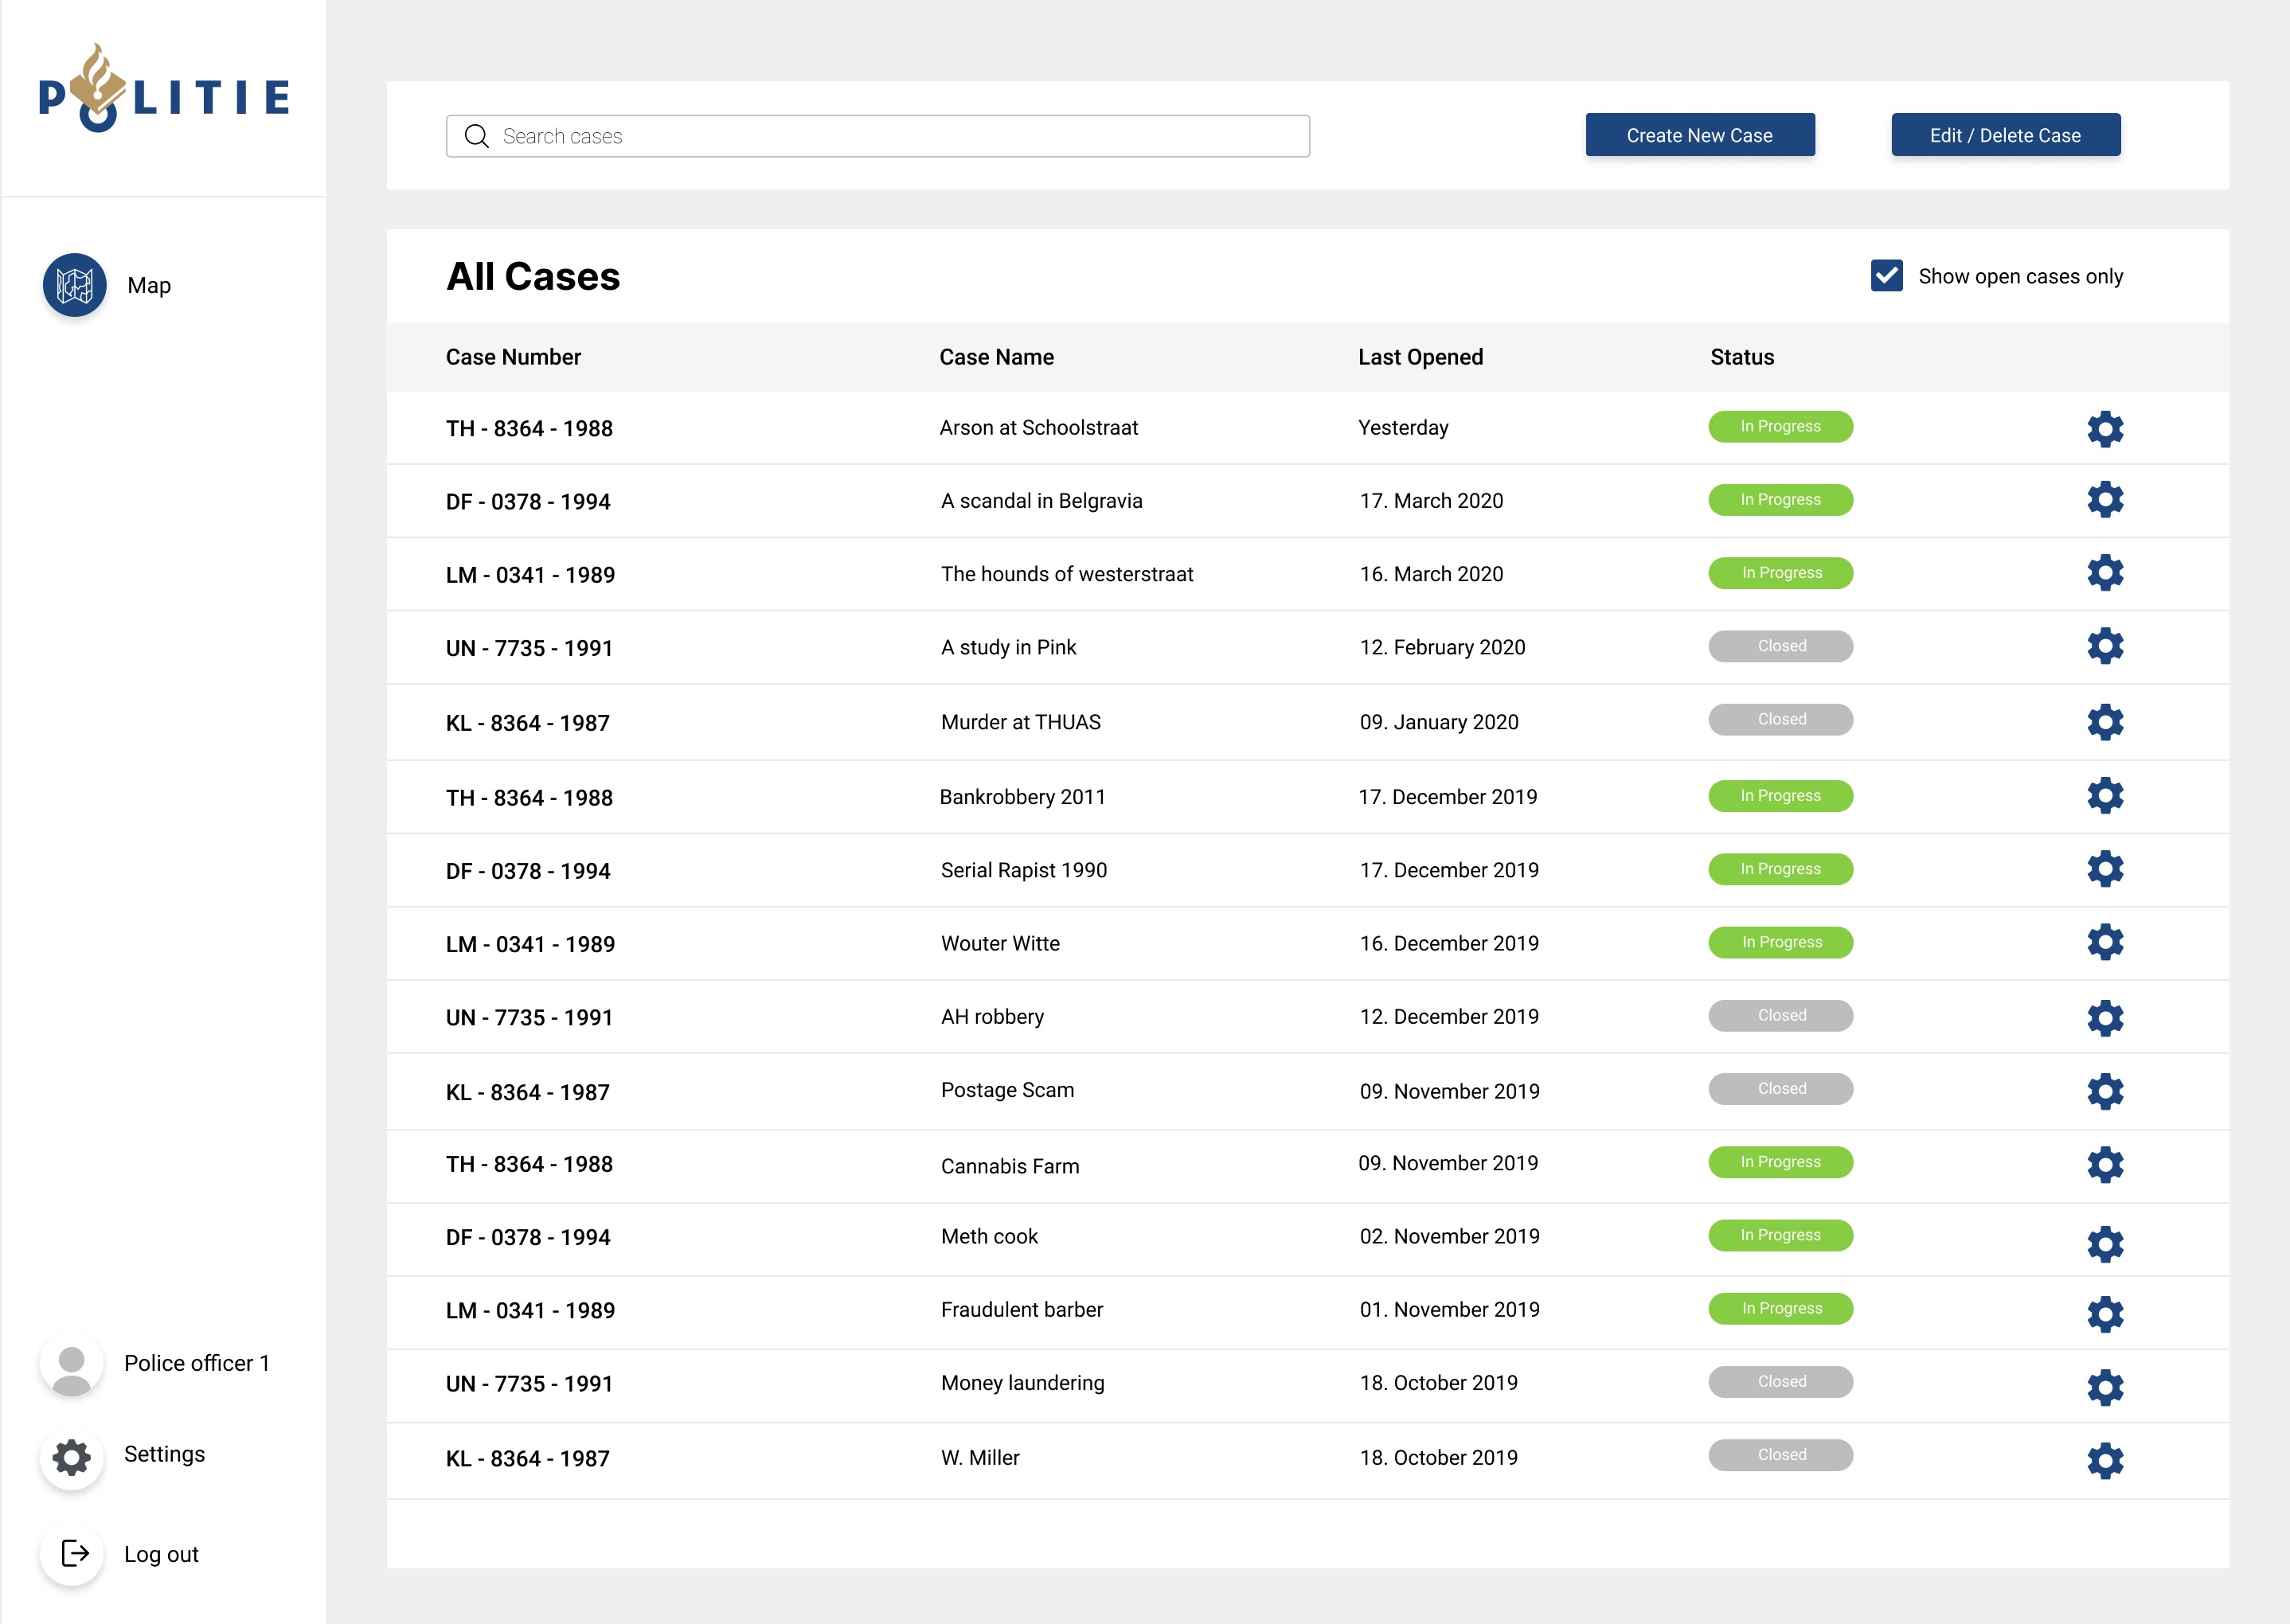2290x1624 pixels.
Task: Open the Wouter Witte case row
Action: pyautogui.click(x=1000, y=944)
